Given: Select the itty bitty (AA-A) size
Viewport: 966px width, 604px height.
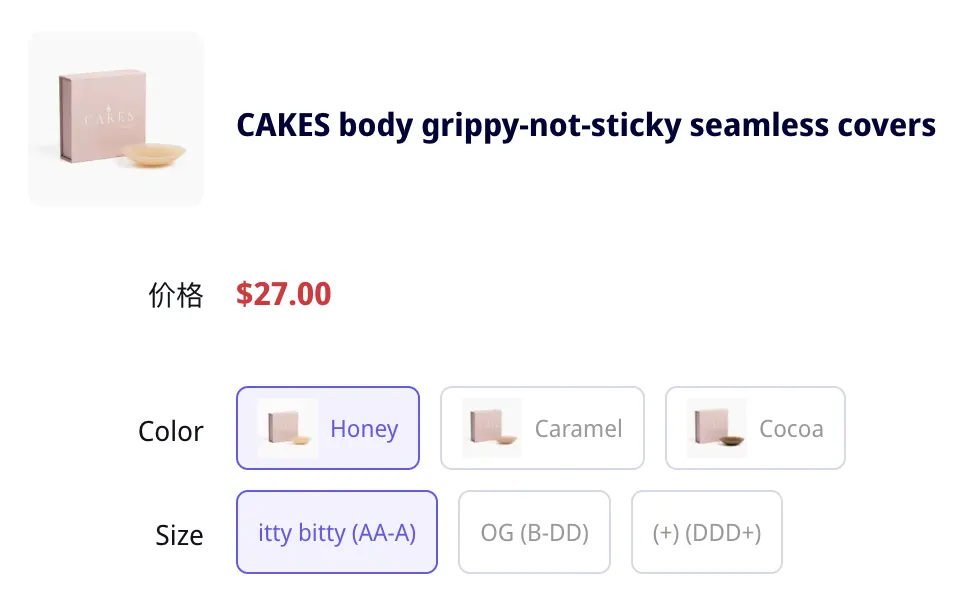Looking at the screenshot, I should (337, 532).
